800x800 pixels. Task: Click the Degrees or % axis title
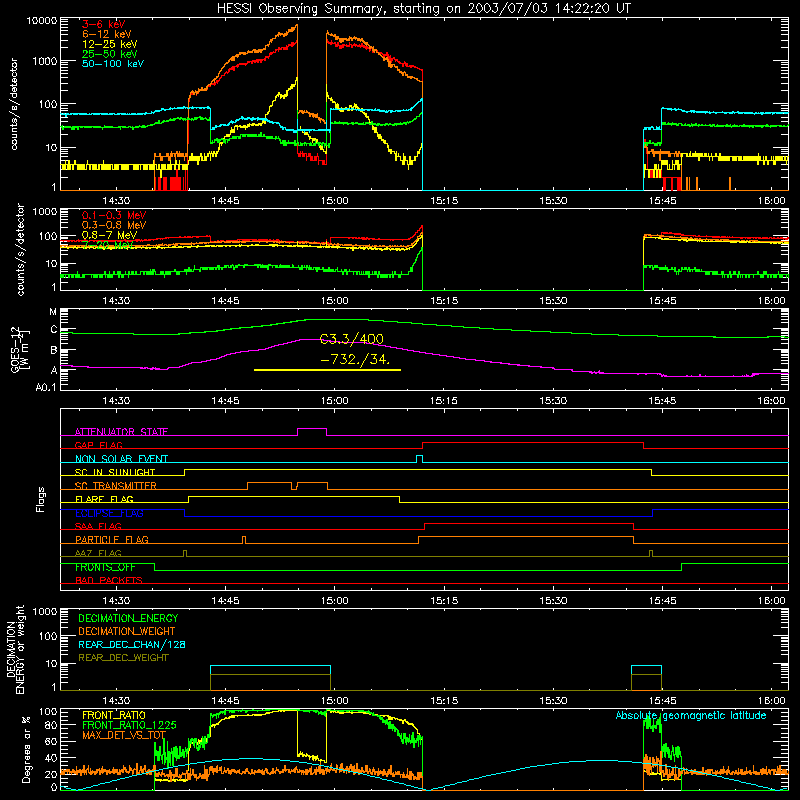coord(26,750)
